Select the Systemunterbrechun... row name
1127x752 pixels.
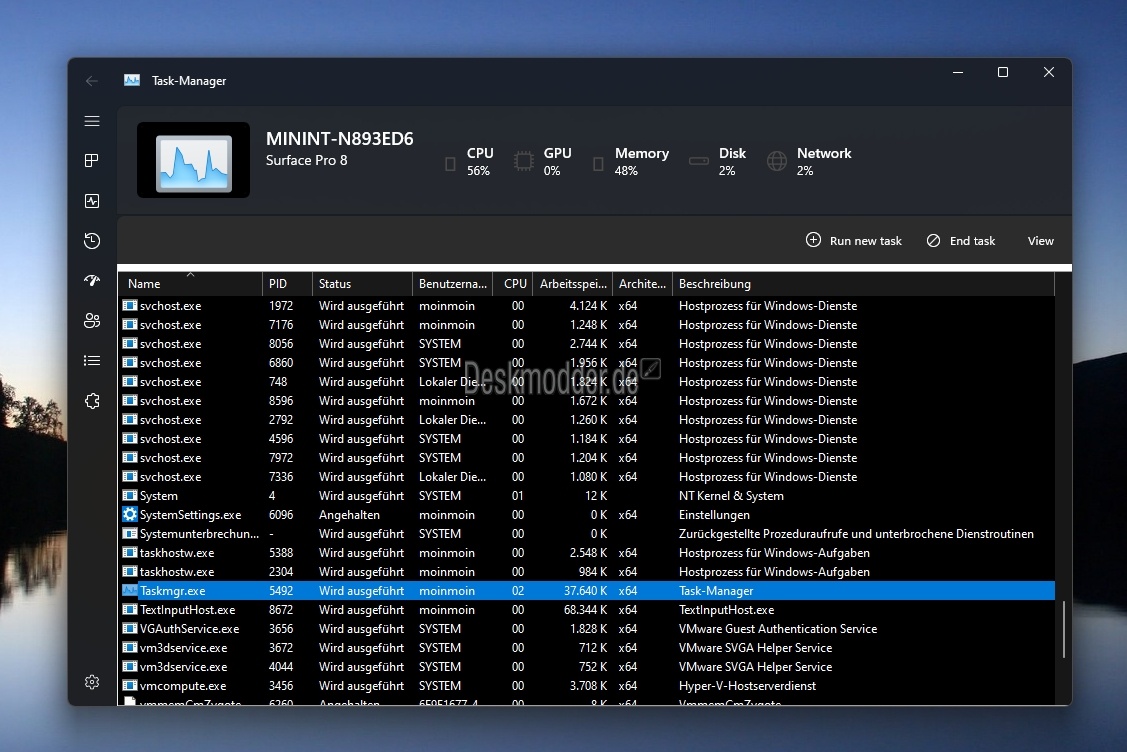coord(199,534)
